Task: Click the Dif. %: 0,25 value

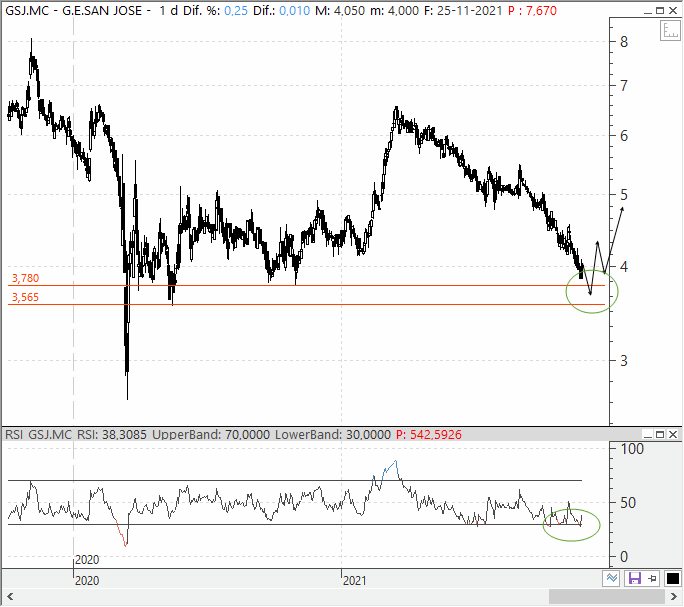Action: (x=215, y=10)
